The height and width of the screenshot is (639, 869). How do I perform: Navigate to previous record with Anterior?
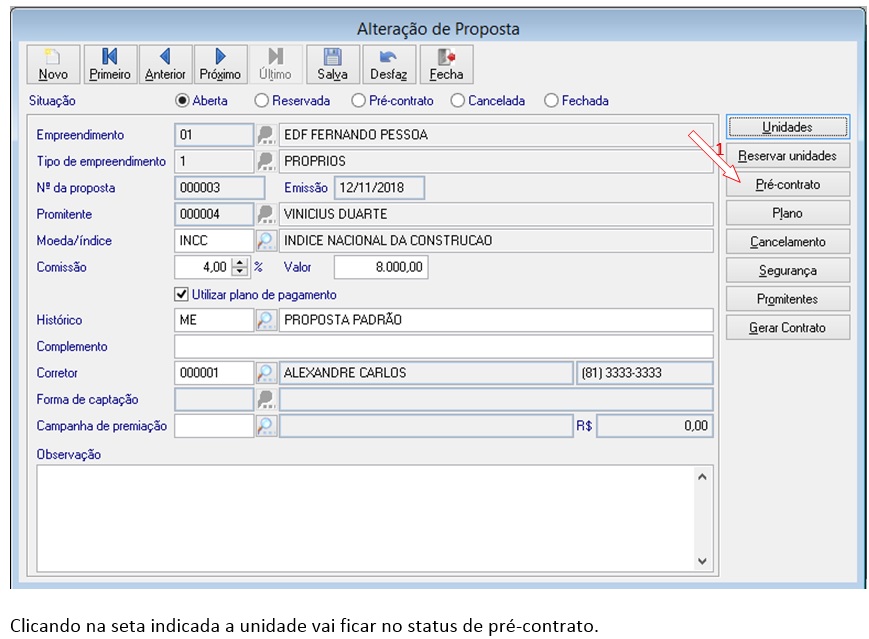click(x=165, y=64)
